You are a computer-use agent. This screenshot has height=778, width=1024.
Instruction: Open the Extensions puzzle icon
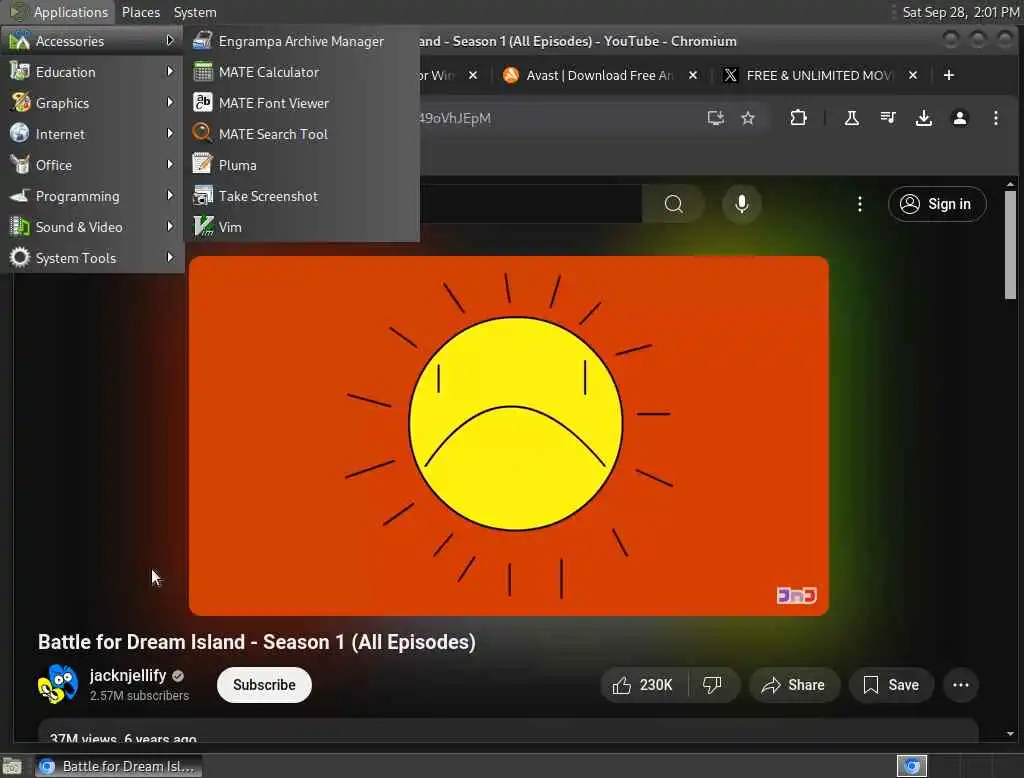[x=798, y=118]
